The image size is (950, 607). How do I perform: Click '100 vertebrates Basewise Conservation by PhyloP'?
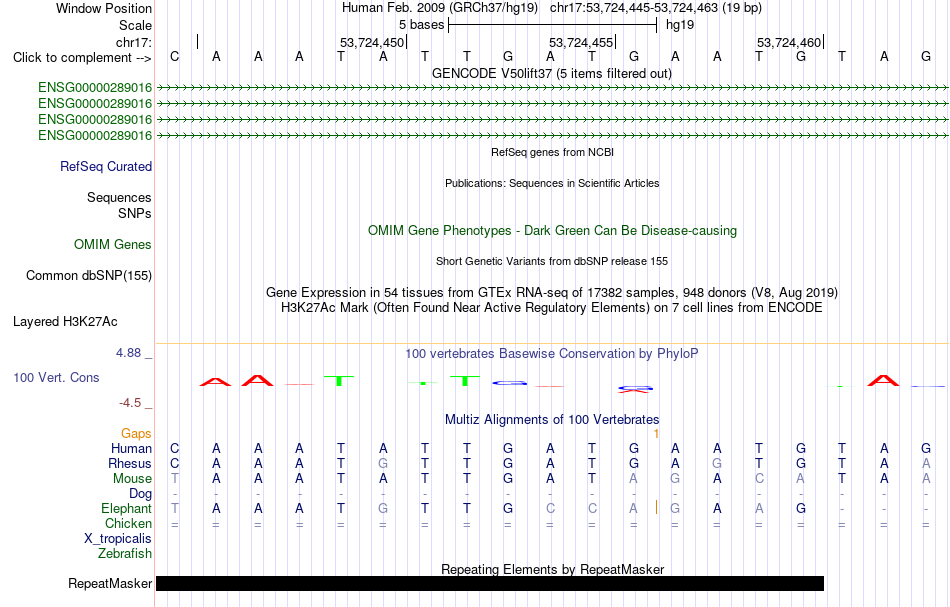click(551, 354)
